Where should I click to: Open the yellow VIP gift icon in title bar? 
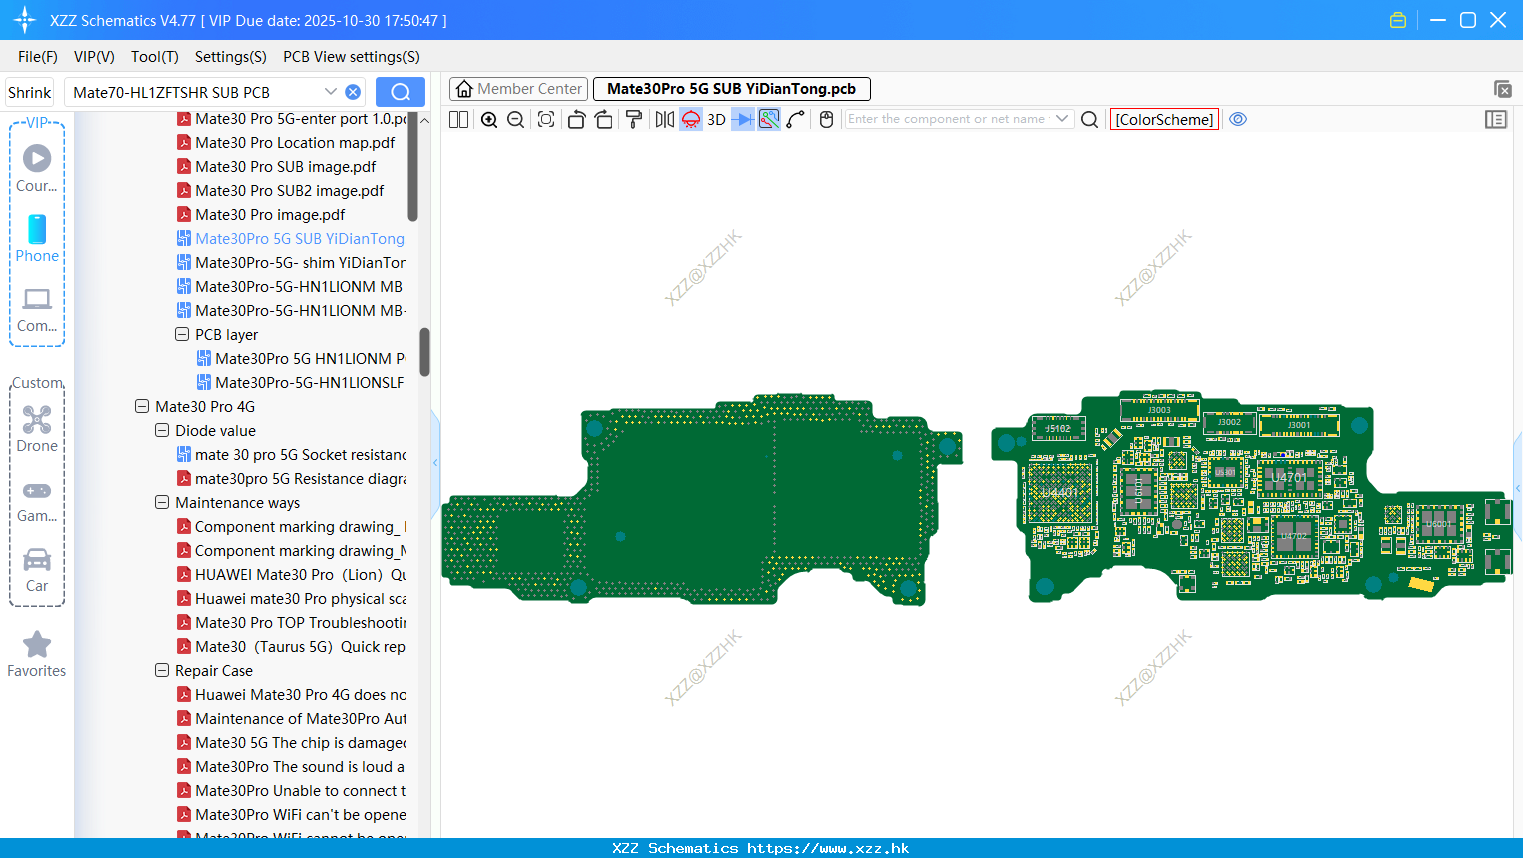tap(1398, 20)
